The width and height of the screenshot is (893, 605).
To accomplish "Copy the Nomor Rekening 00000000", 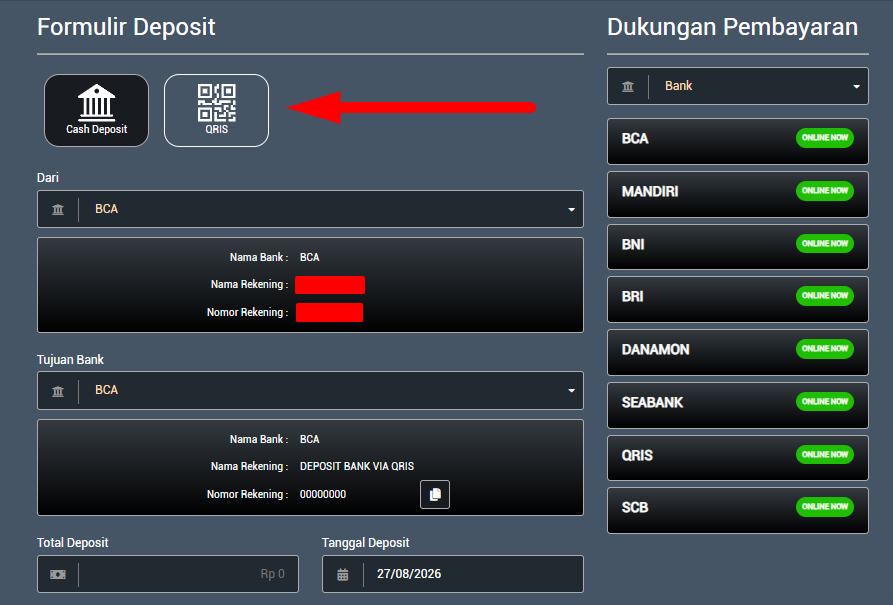I will (x=435, y=494).
